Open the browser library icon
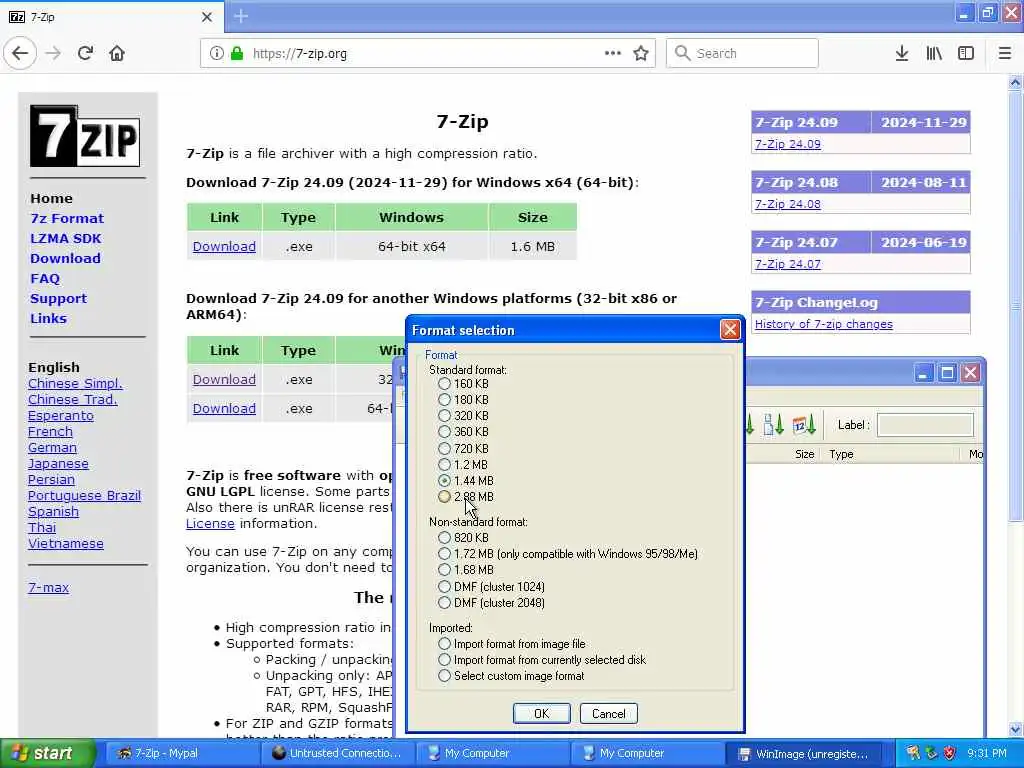 pyautogui.click(x=934, y=54)
